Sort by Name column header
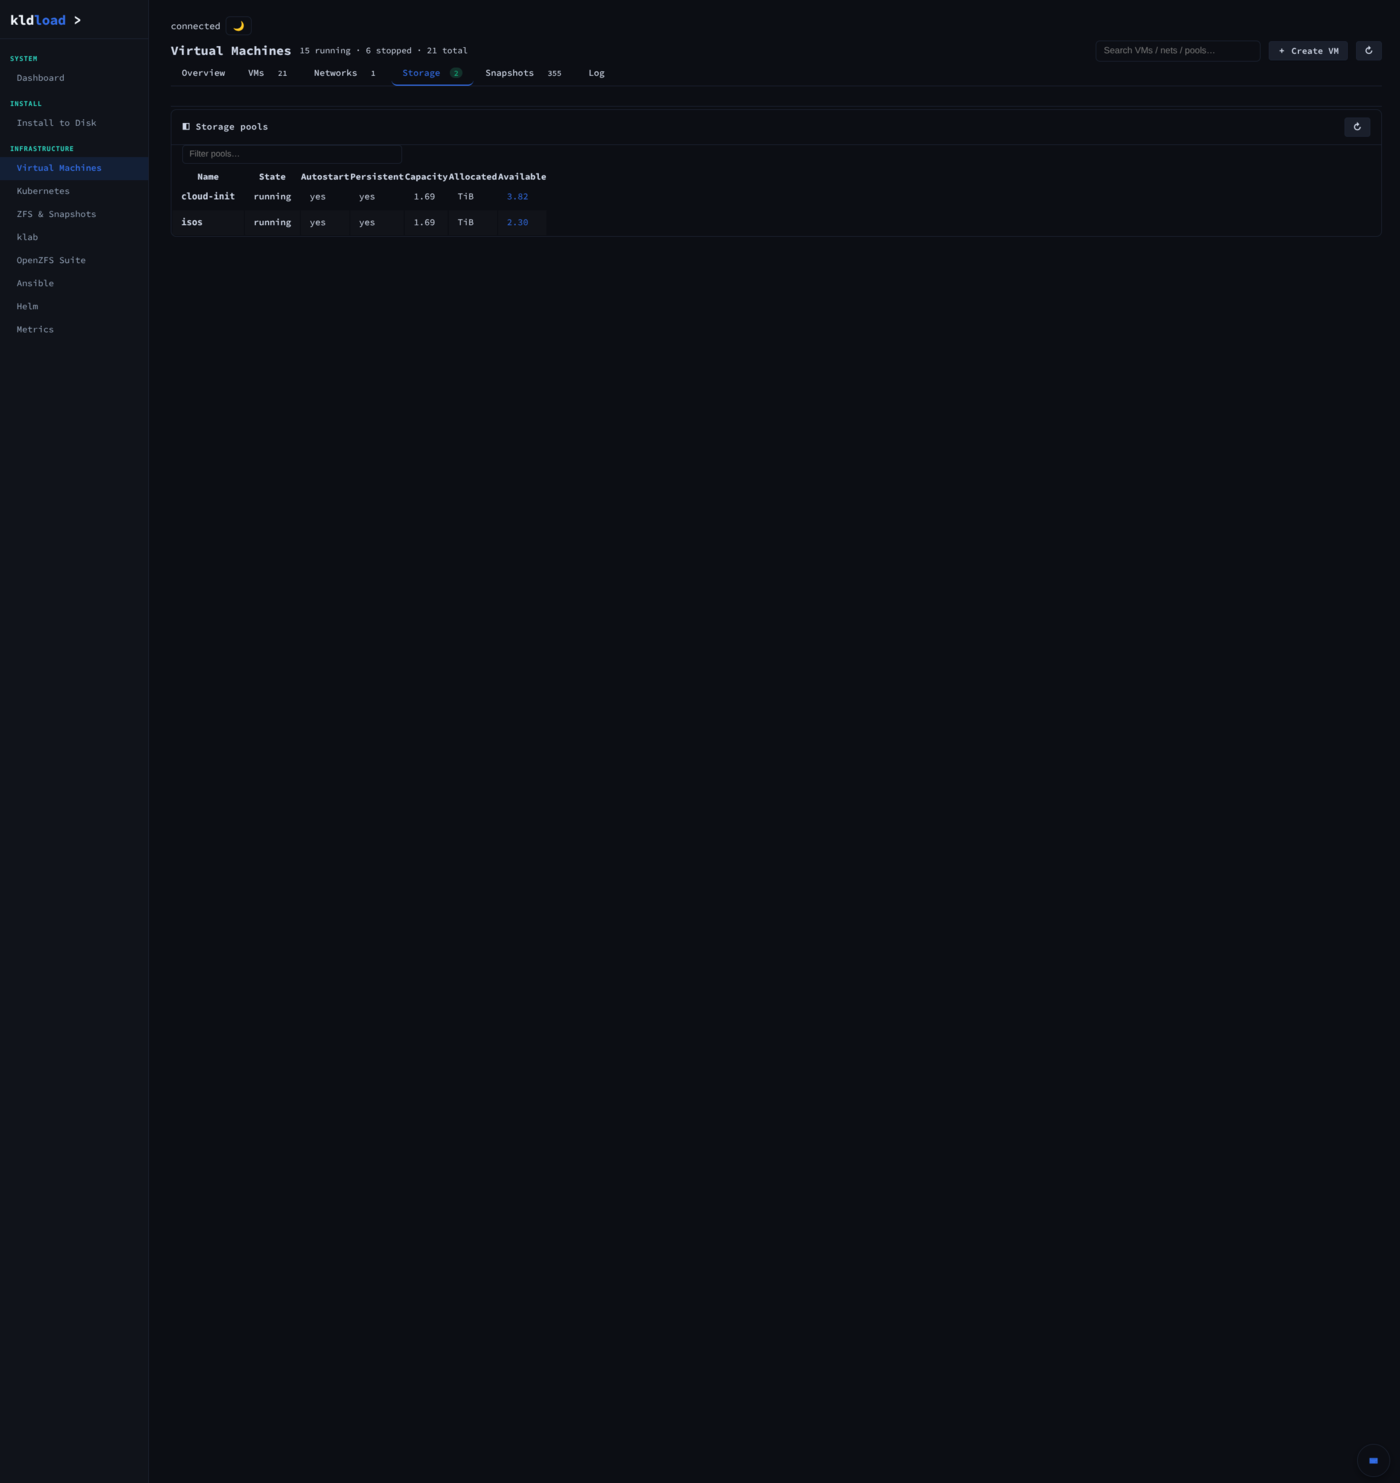Screen dimensions: 1400x1483 click(x=208, y=177)
